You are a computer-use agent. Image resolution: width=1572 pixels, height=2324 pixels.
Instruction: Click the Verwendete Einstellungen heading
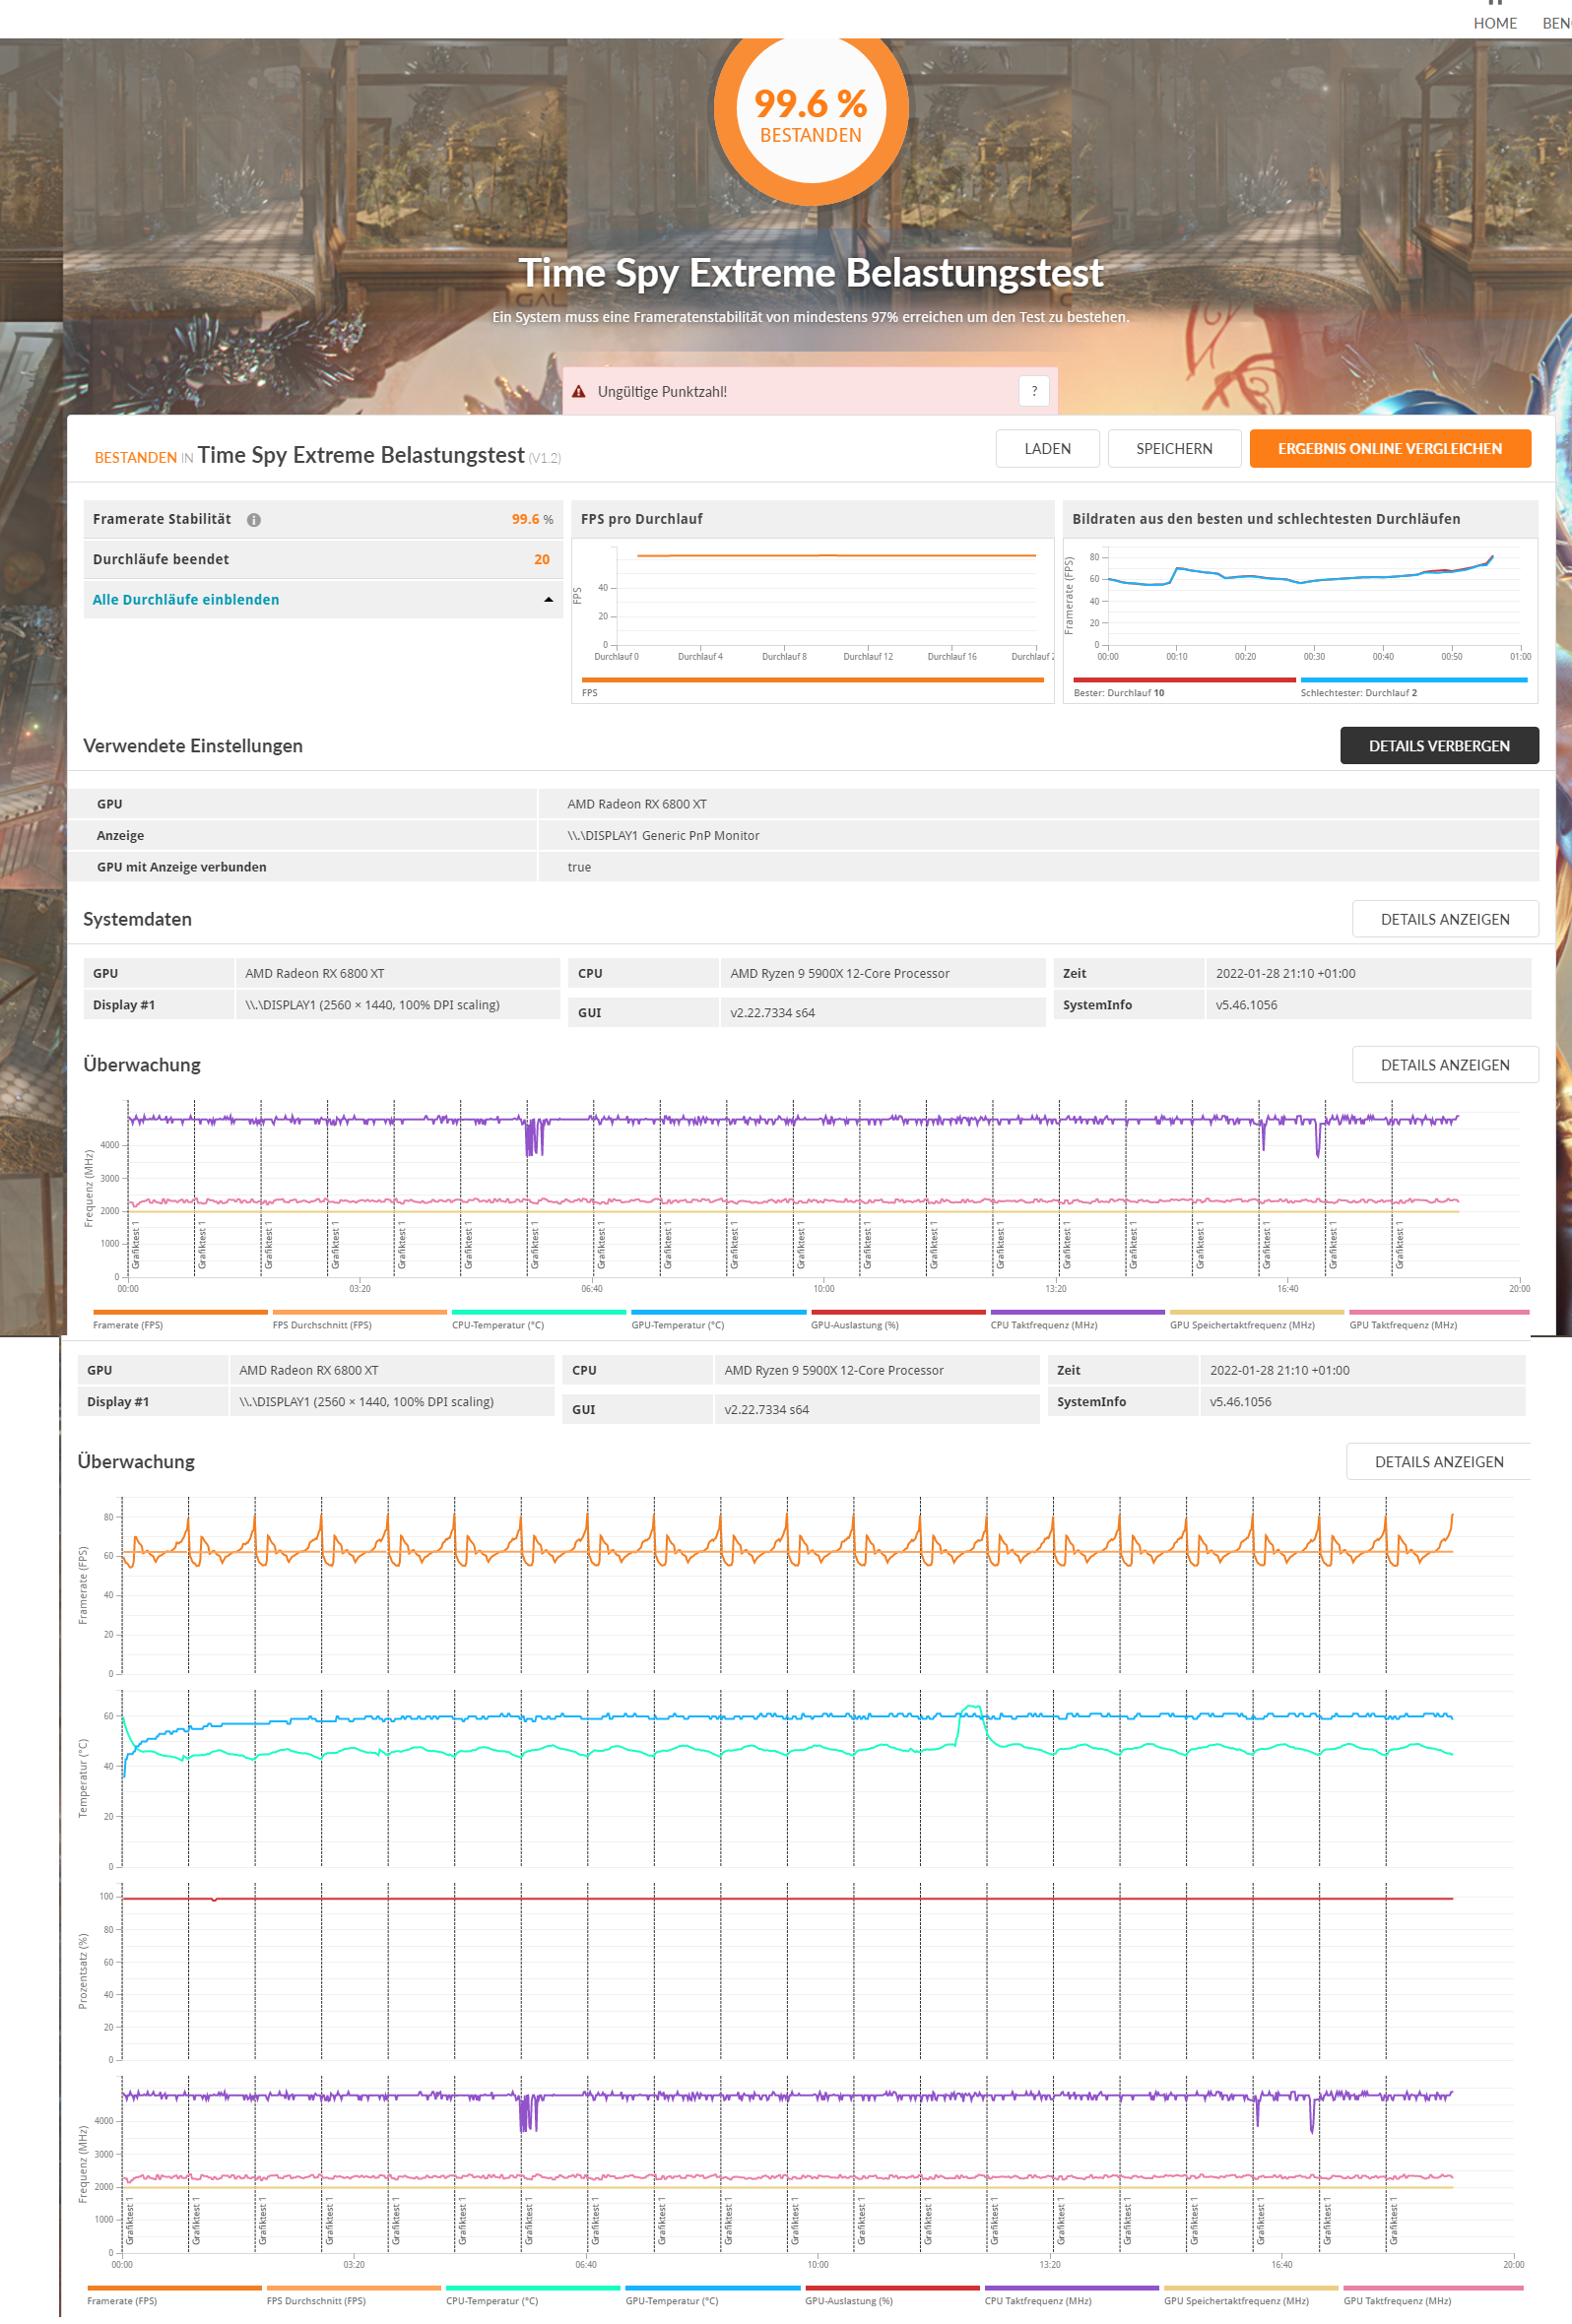[193, 746]
